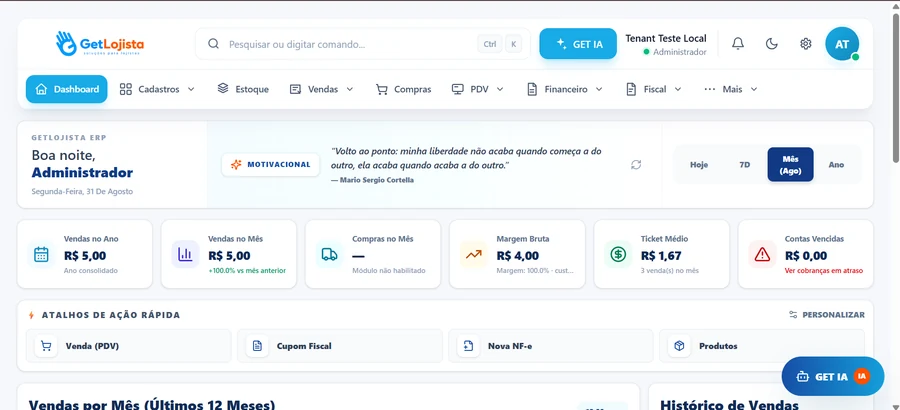Toggle dark mode moon icon
Image resolution: width=900 pixels, height=410 pixels.
click(x=772, y=44)
